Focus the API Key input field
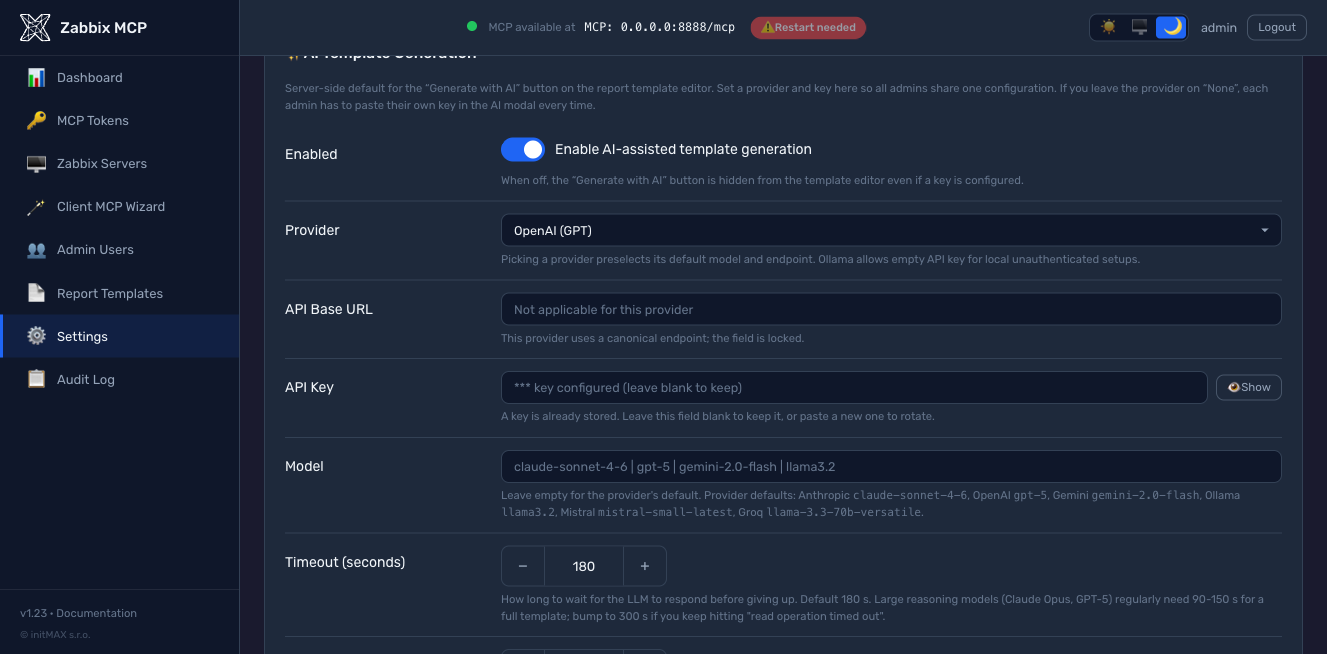This screenshot has height=654, width=1327. [x=854, y=387]
